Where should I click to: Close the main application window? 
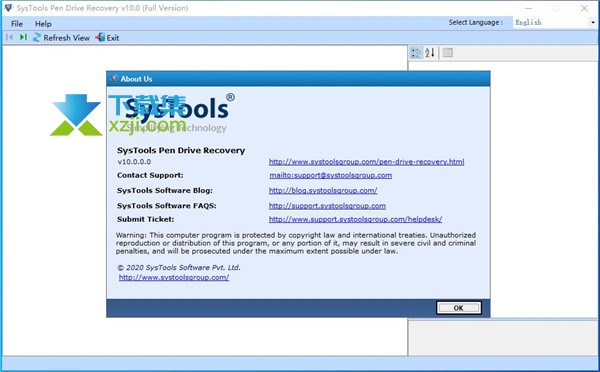(x=584, y=8)
